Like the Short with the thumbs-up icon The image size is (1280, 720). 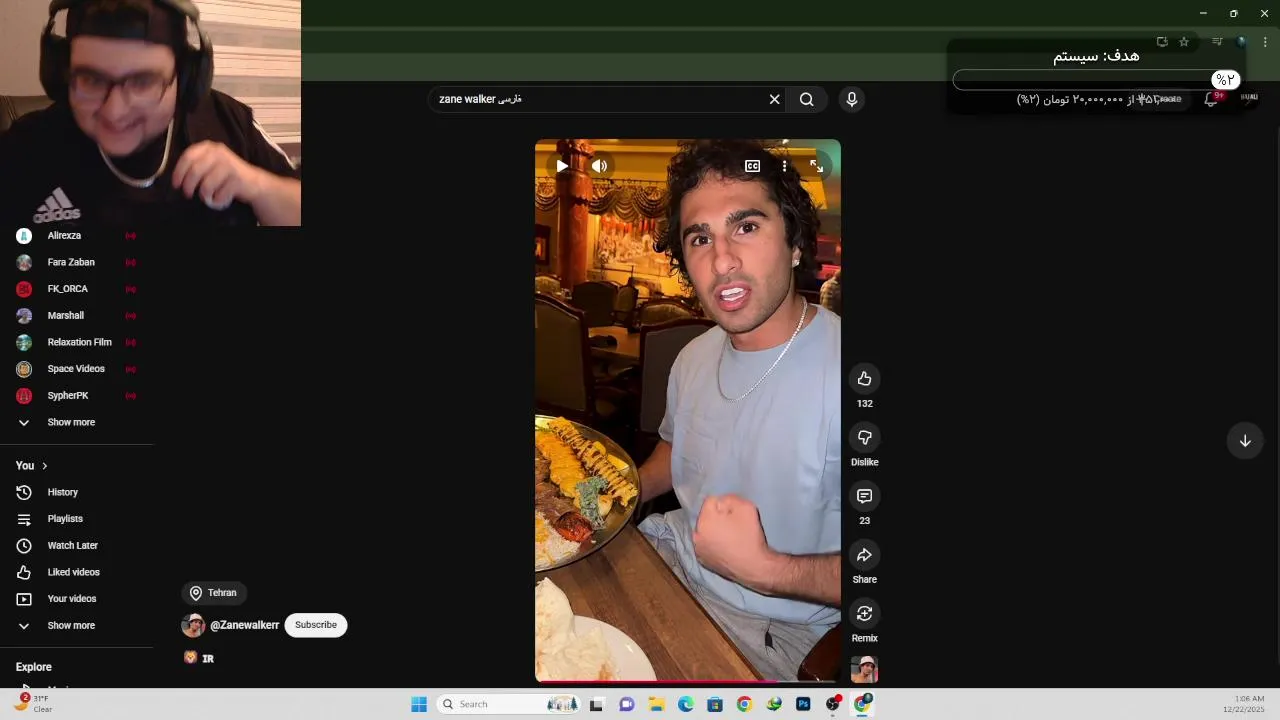point(864,378)
